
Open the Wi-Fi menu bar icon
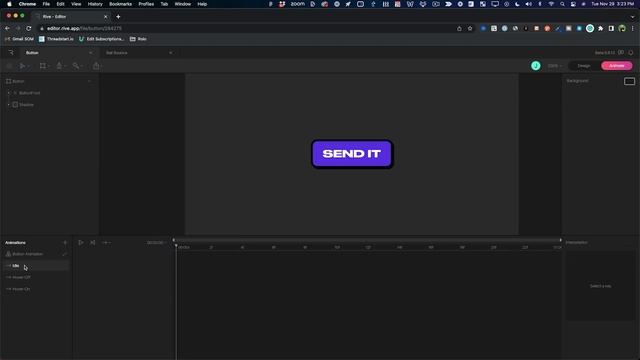pos(551,4)
